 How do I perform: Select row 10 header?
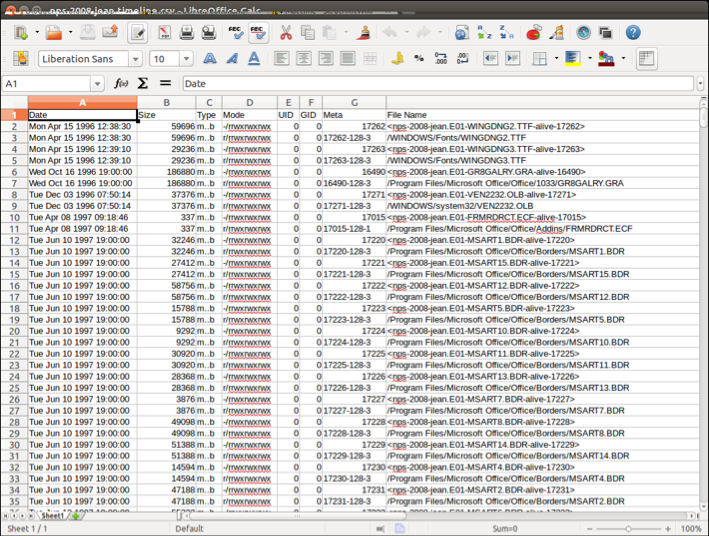[x=14, y=218]
